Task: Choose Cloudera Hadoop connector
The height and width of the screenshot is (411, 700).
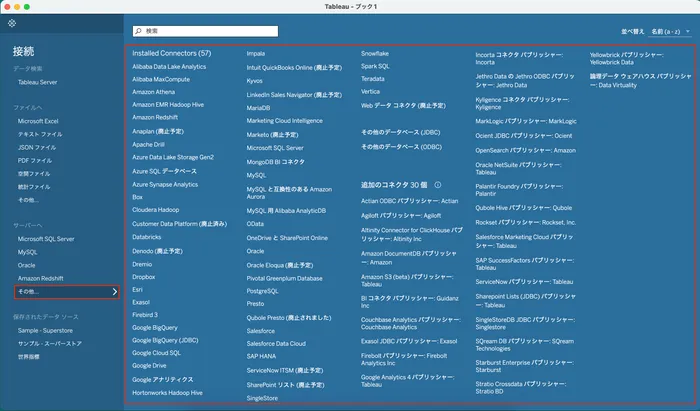Action: [x=155, y=210]
